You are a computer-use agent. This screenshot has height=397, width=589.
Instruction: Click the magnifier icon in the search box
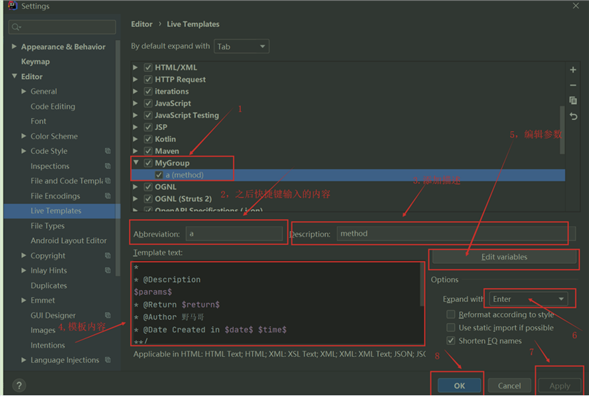(16, 27)
